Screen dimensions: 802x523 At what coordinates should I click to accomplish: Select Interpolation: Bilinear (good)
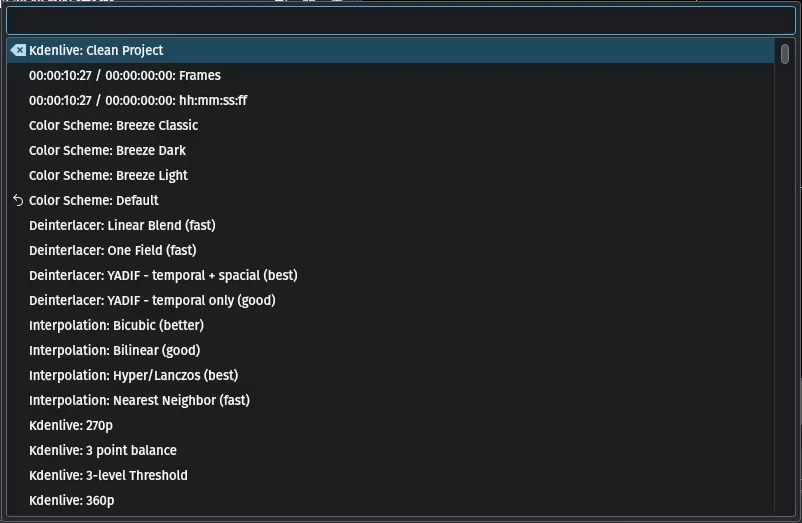[390, 351]
